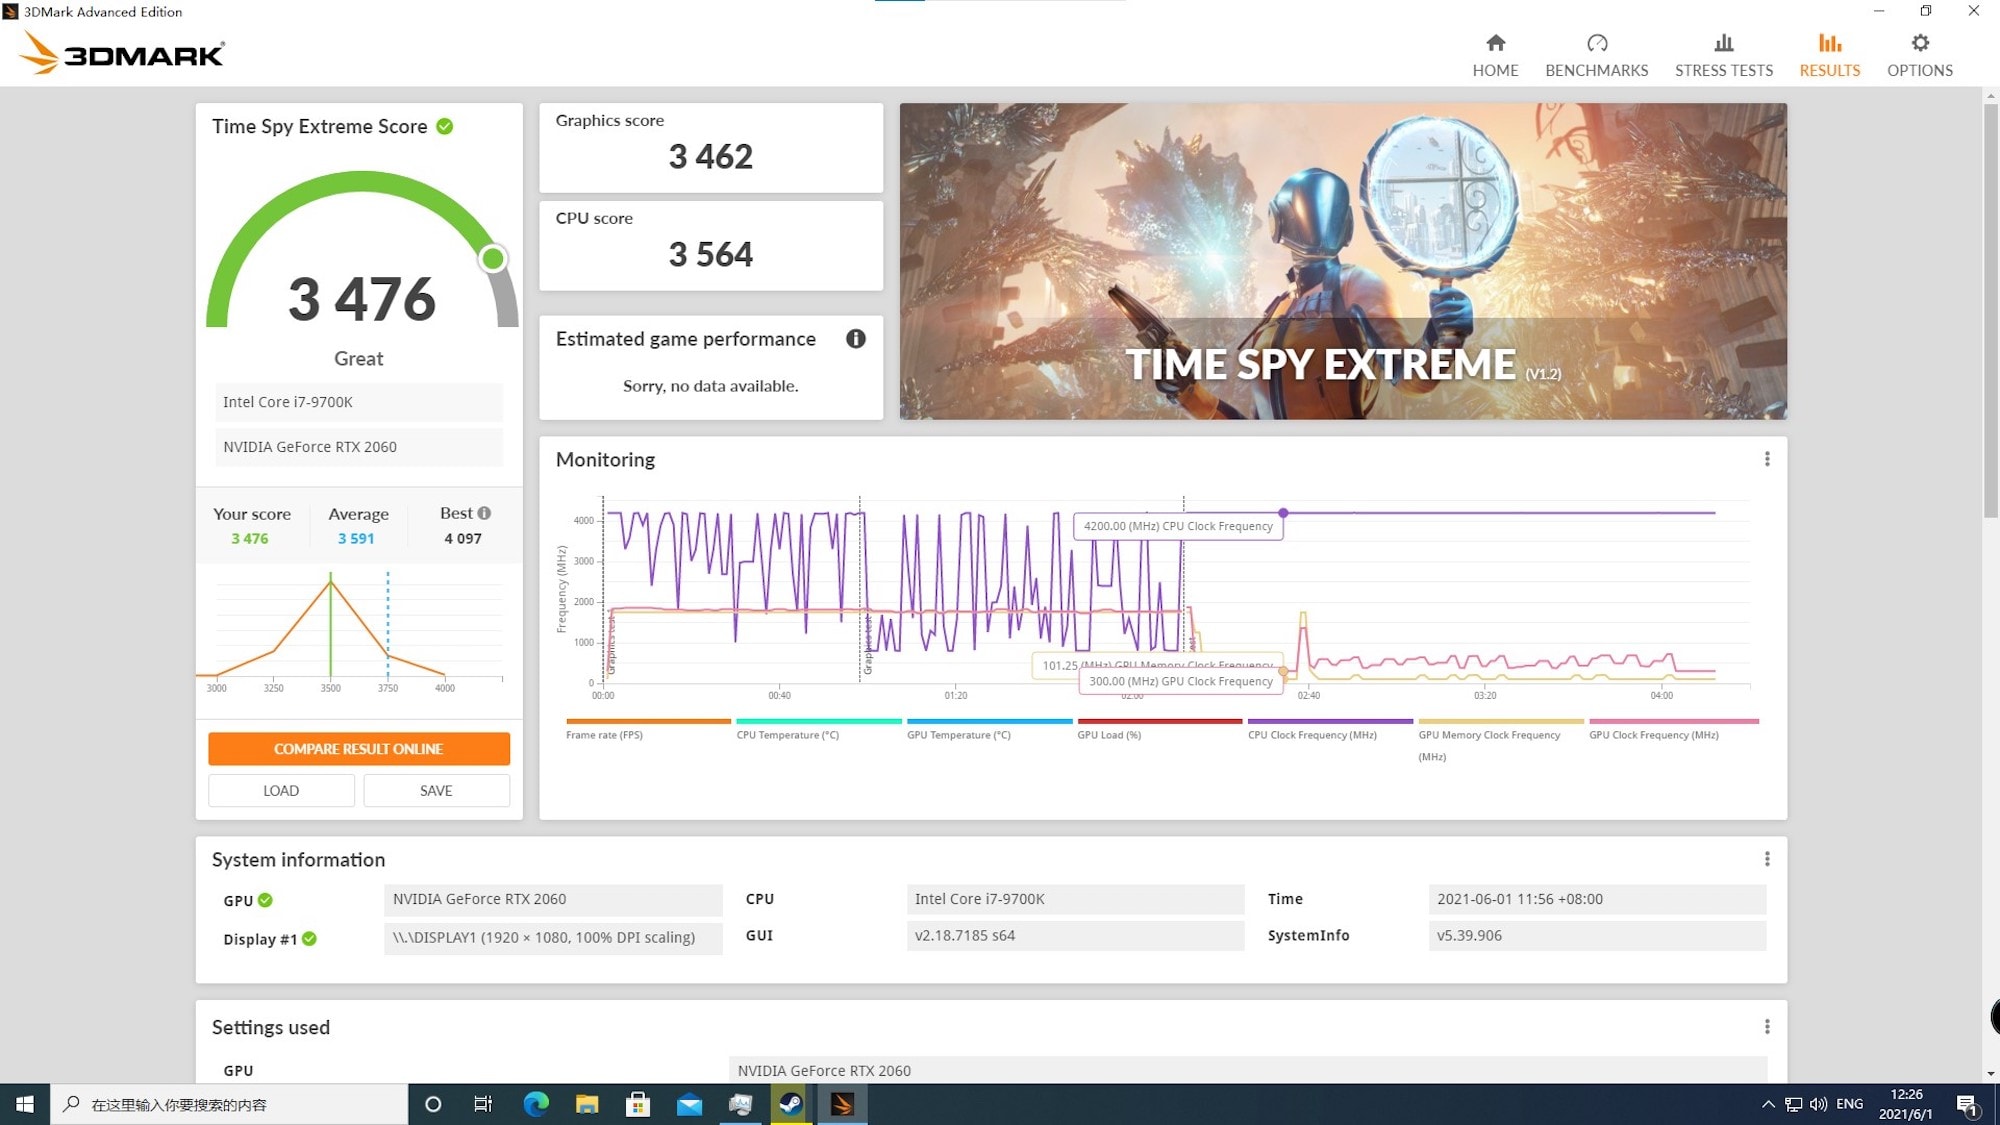Open Steam from the taskbar

point(791,1104)
